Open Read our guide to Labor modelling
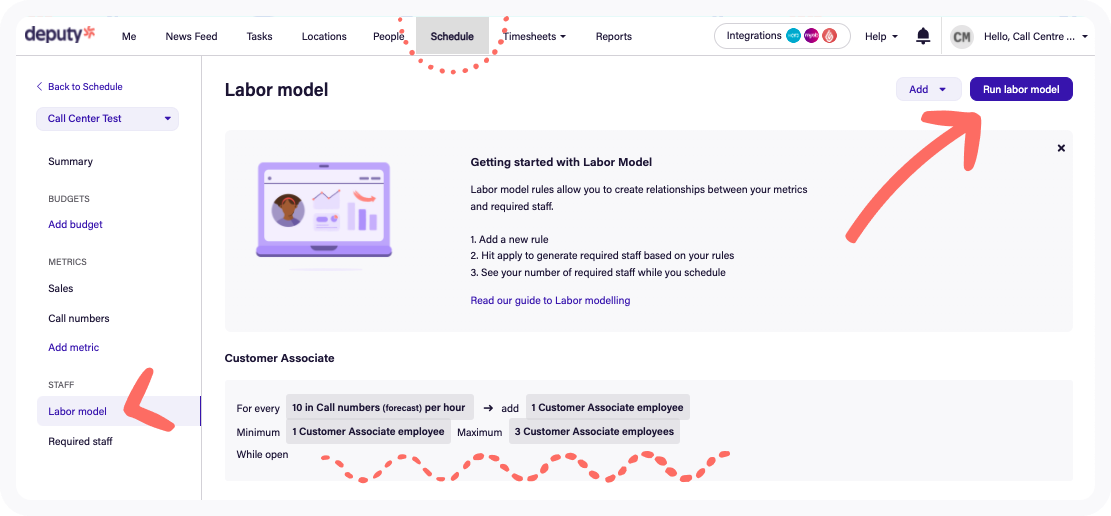1111x516 pixels. click(550, 301)
